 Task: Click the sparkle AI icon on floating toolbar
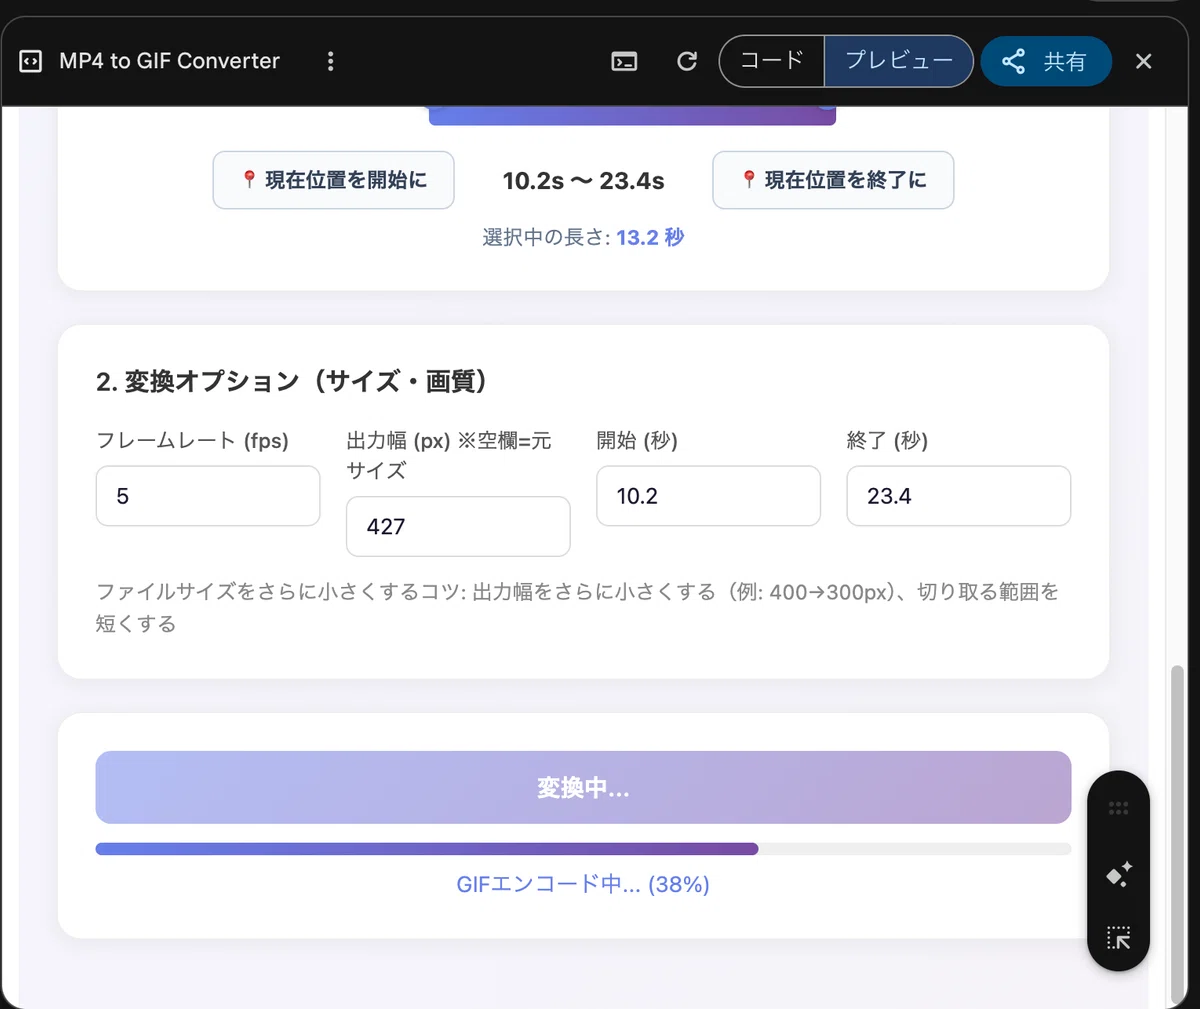(1118, 874)
